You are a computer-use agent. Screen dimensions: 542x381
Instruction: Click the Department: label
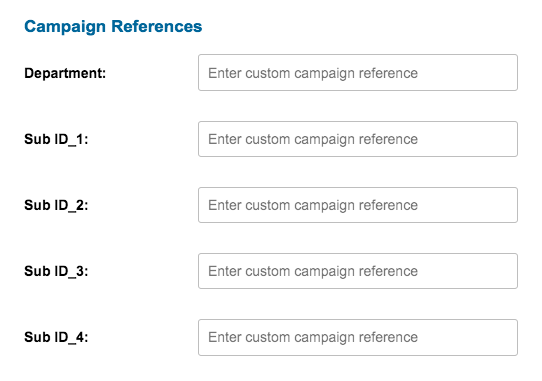coord(65,73)
